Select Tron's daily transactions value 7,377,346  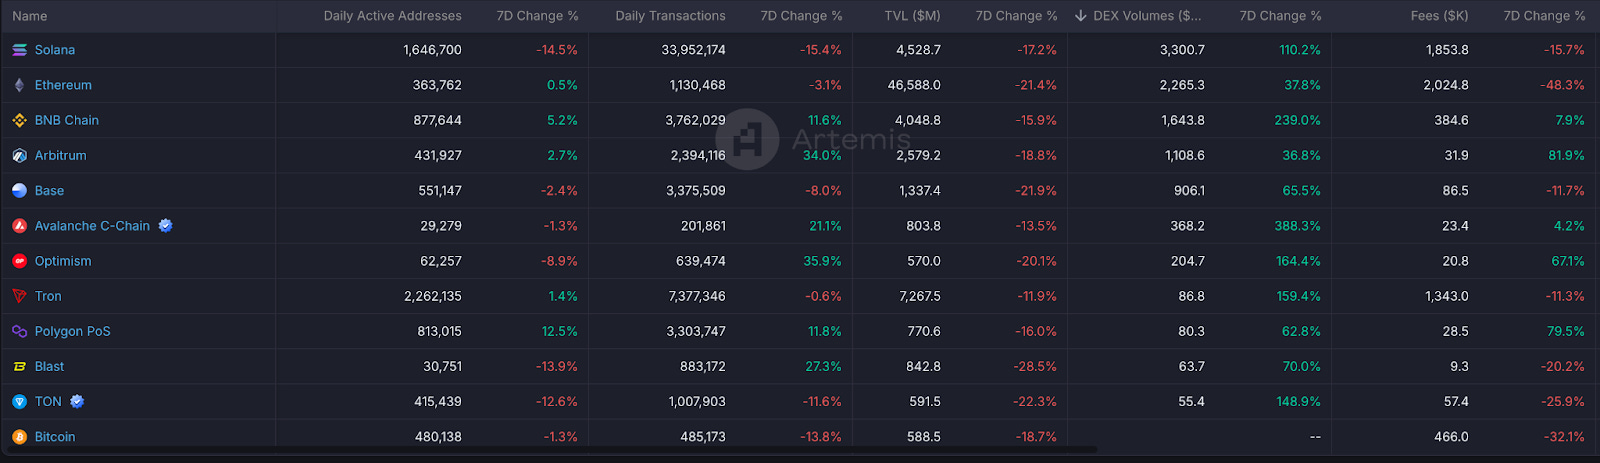pos(696,296)
